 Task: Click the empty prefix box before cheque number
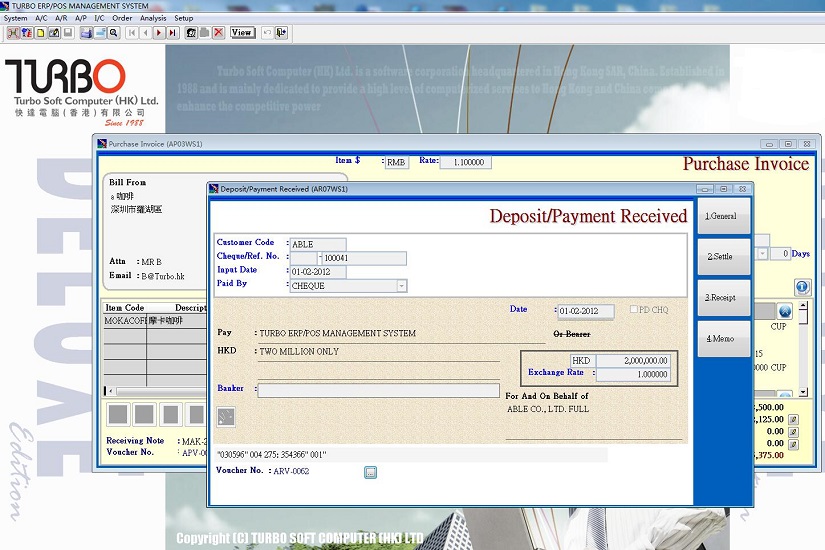[304, 258]
